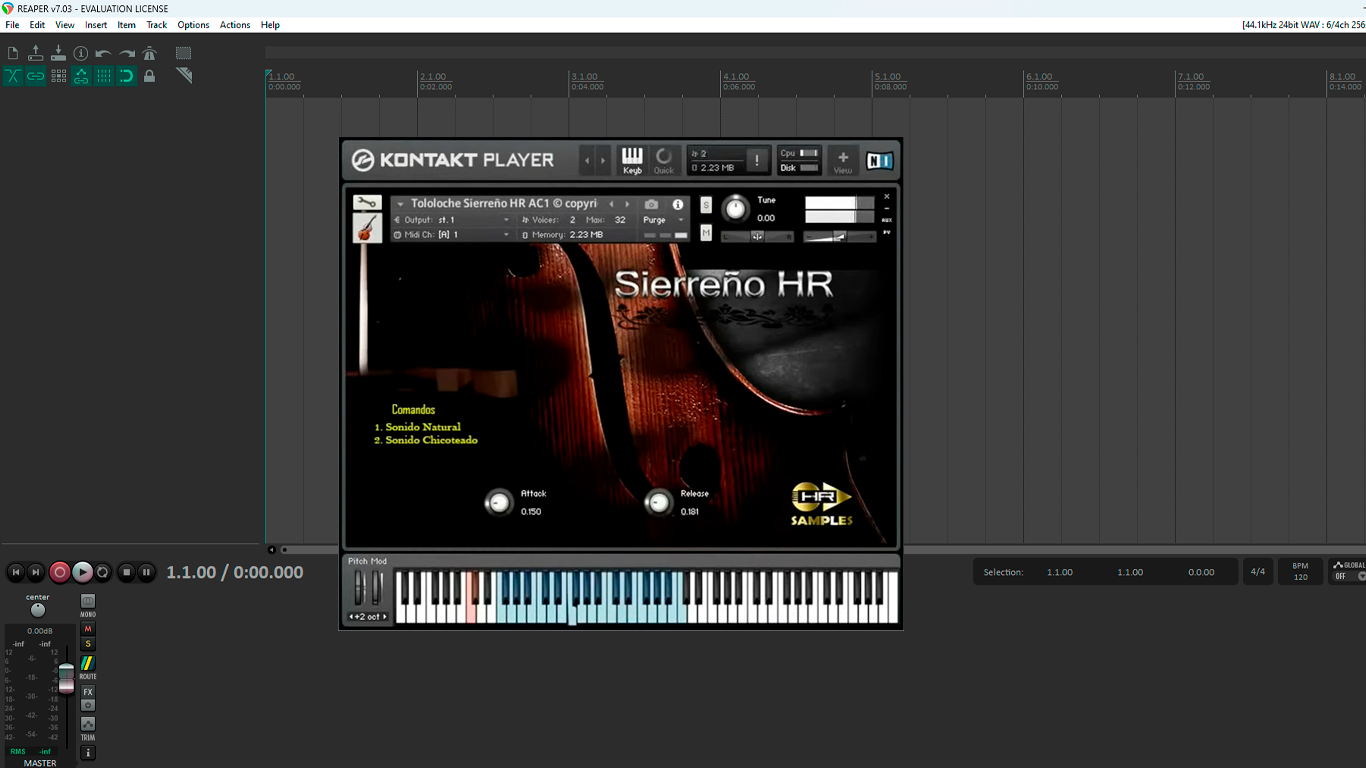
Task: Open the Midi Ch [A] 1 dropdown
Action: 452,235
